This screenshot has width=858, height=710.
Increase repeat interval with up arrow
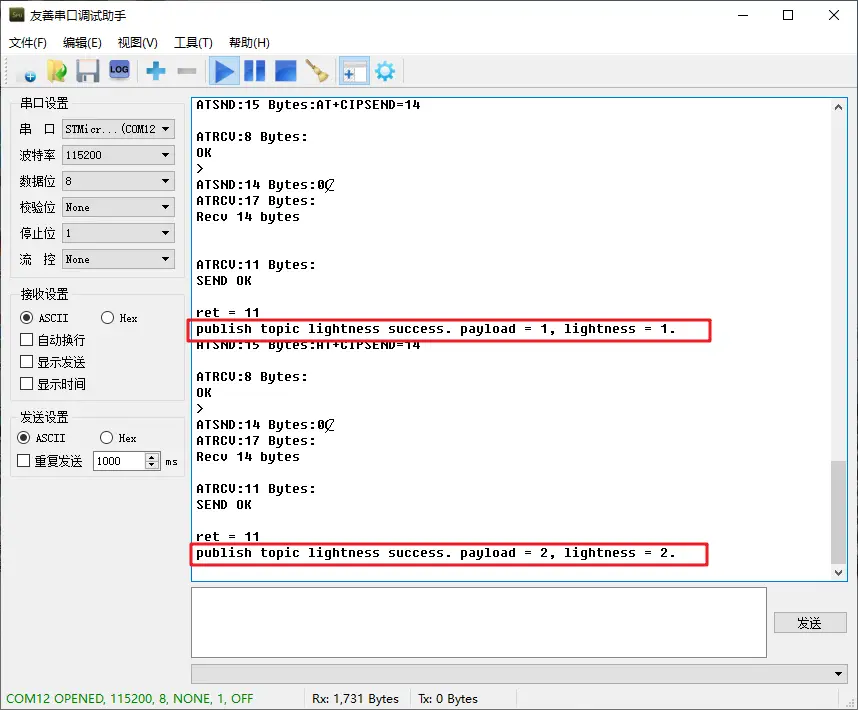(x=152, y=457)
